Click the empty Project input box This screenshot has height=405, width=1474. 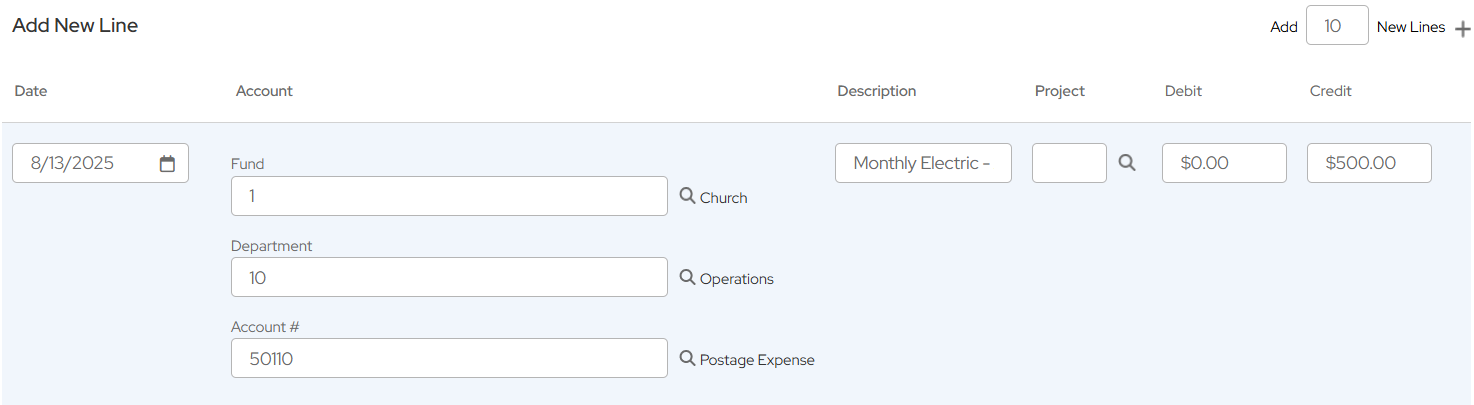click(1068, 163)
